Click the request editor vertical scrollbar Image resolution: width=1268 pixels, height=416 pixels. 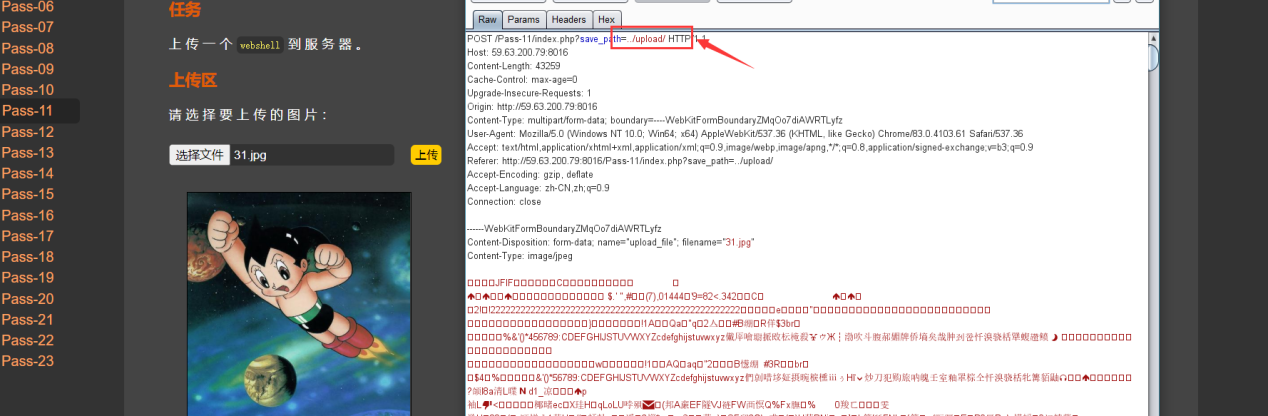point(1152,225)
